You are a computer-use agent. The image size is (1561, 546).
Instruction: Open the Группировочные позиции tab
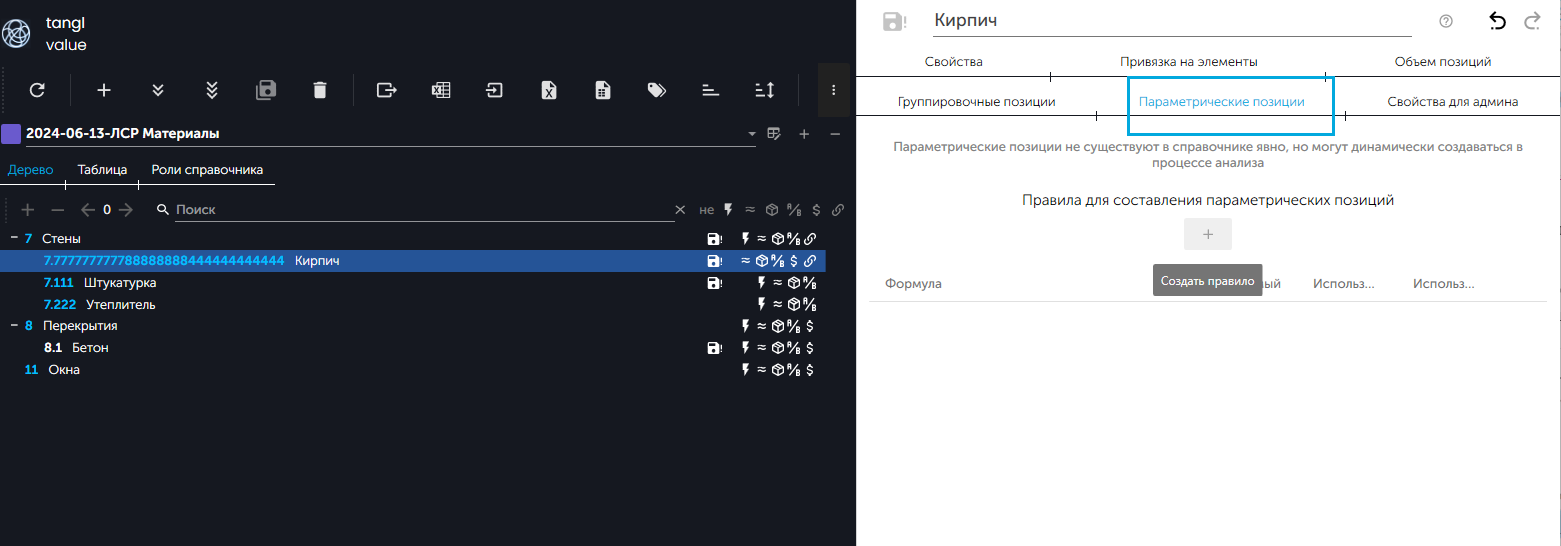point(976,102)
